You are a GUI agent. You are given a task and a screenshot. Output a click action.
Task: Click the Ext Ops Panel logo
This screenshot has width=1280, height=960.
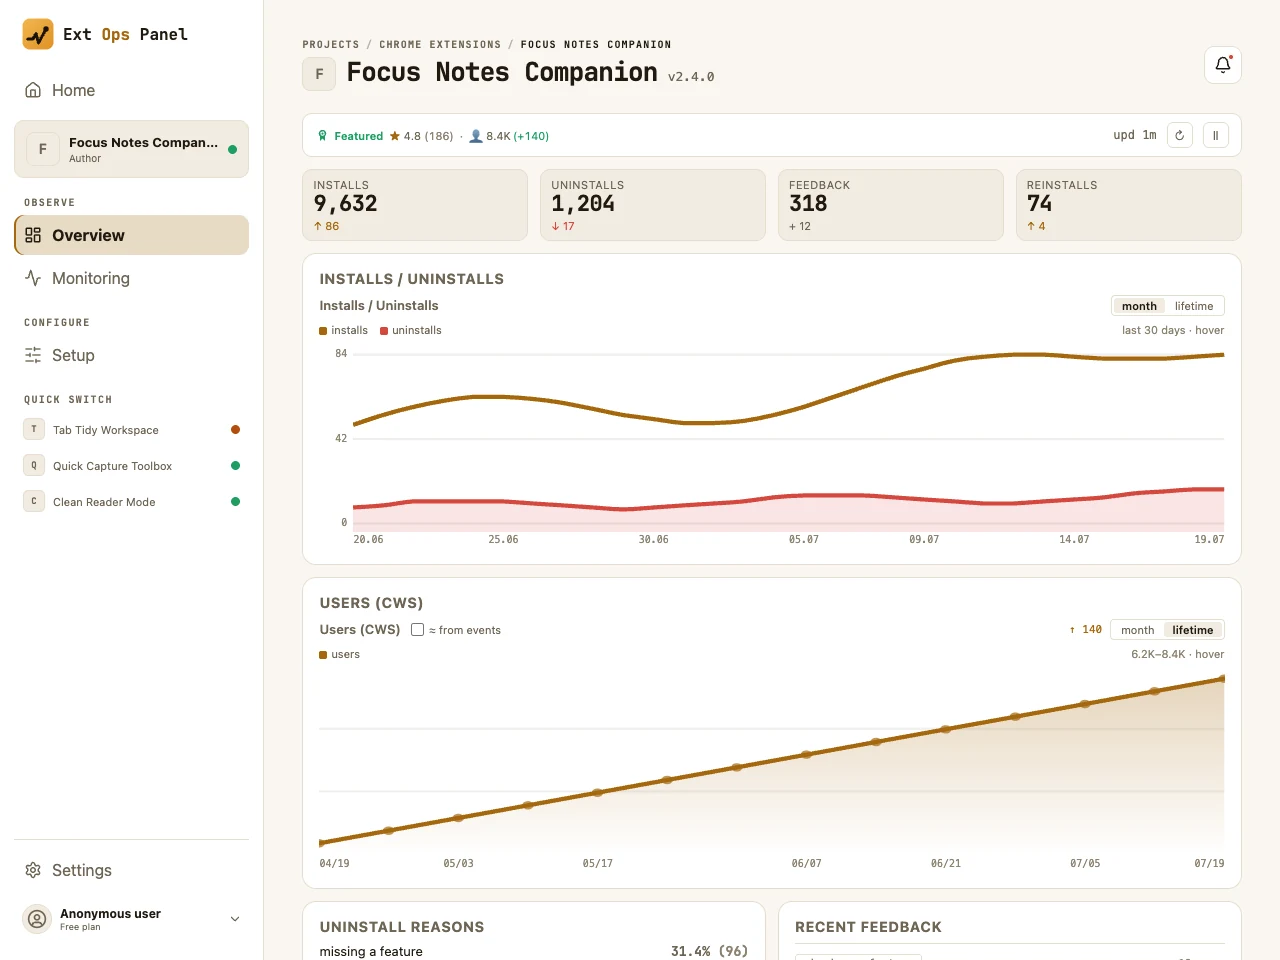(38, 34)
